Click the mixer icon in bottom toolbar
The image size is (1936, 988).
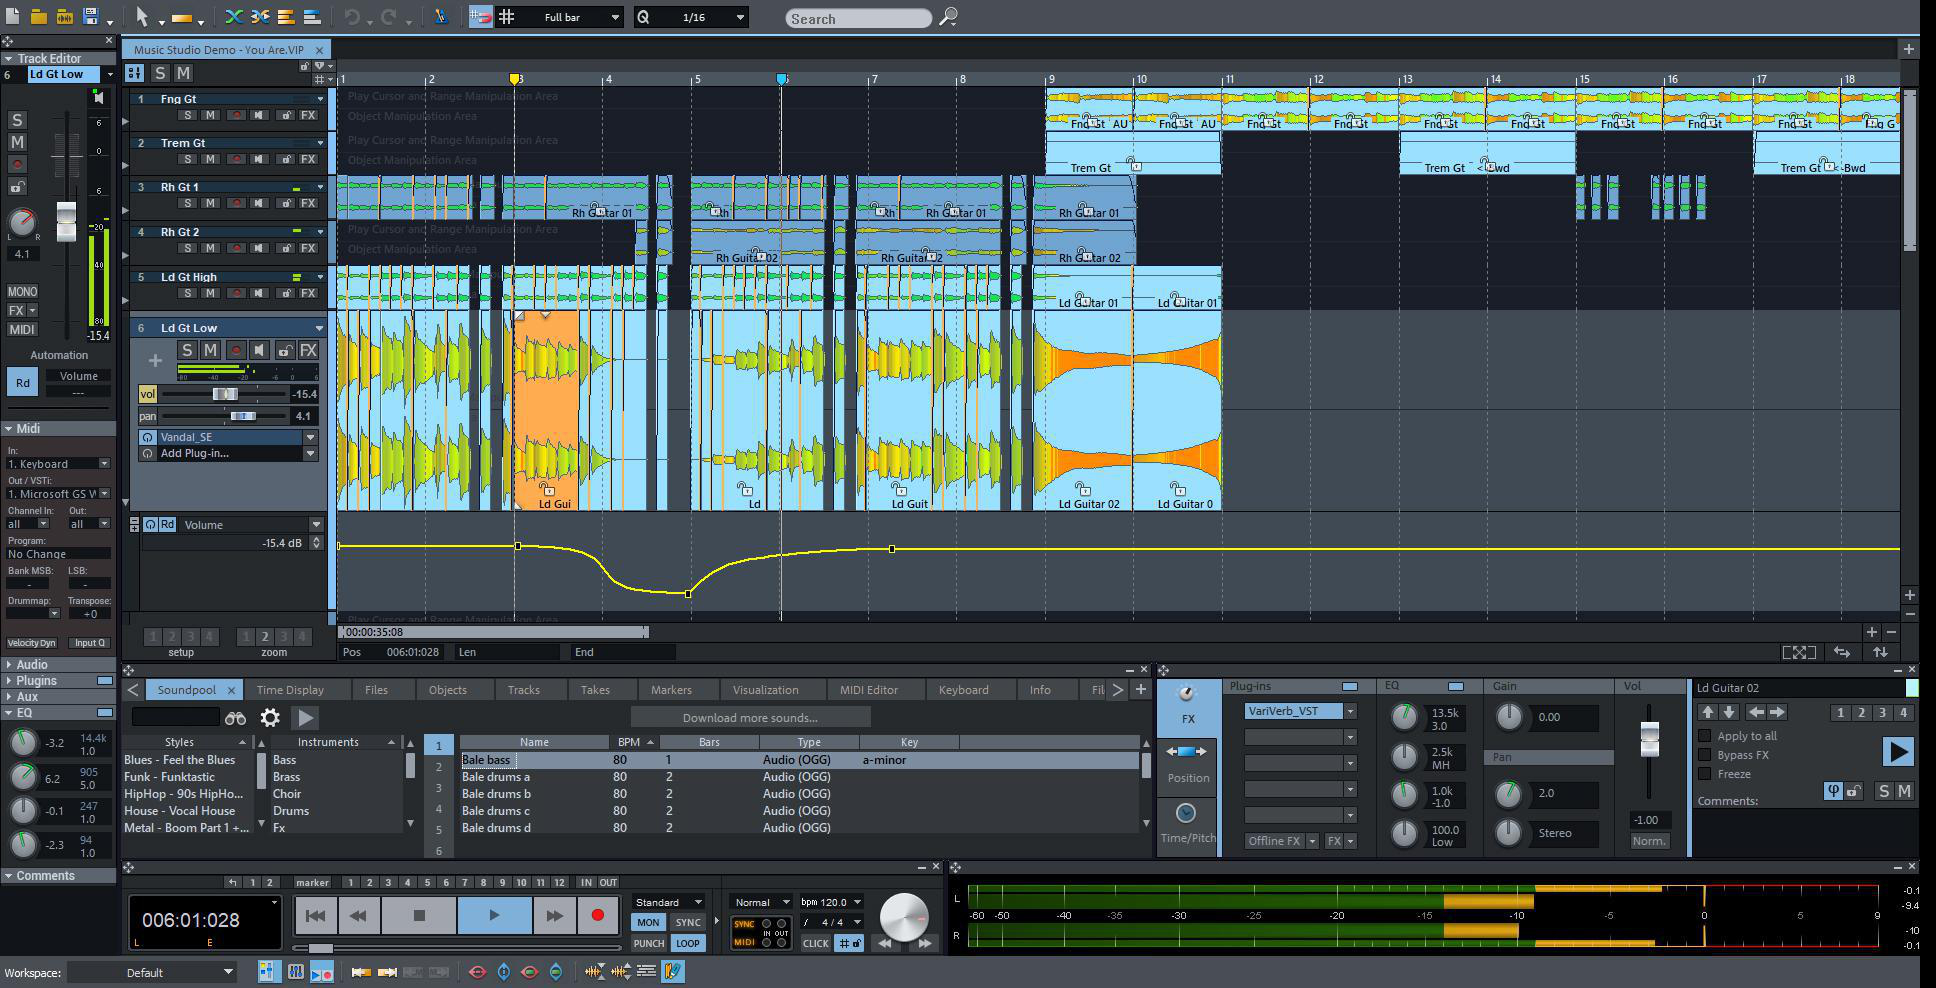point(296,971)
